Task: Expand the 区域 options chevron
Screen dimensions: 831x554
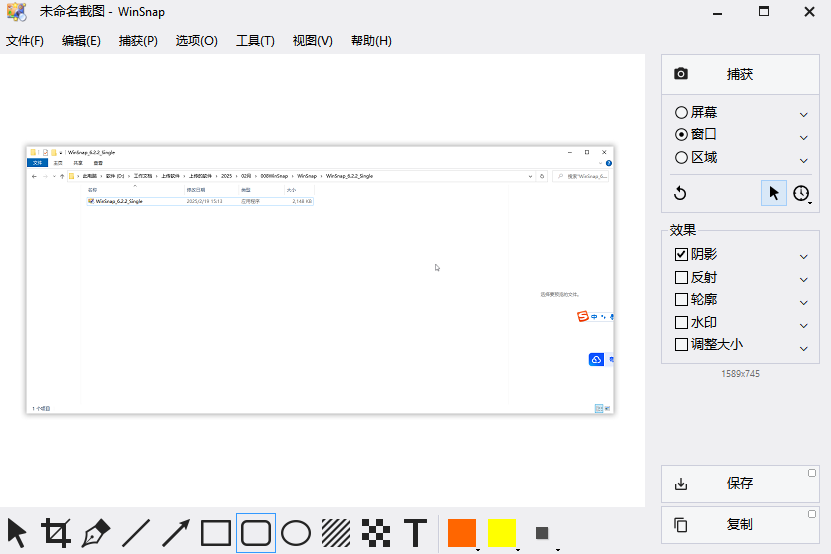Action: (x=803, y=160)
